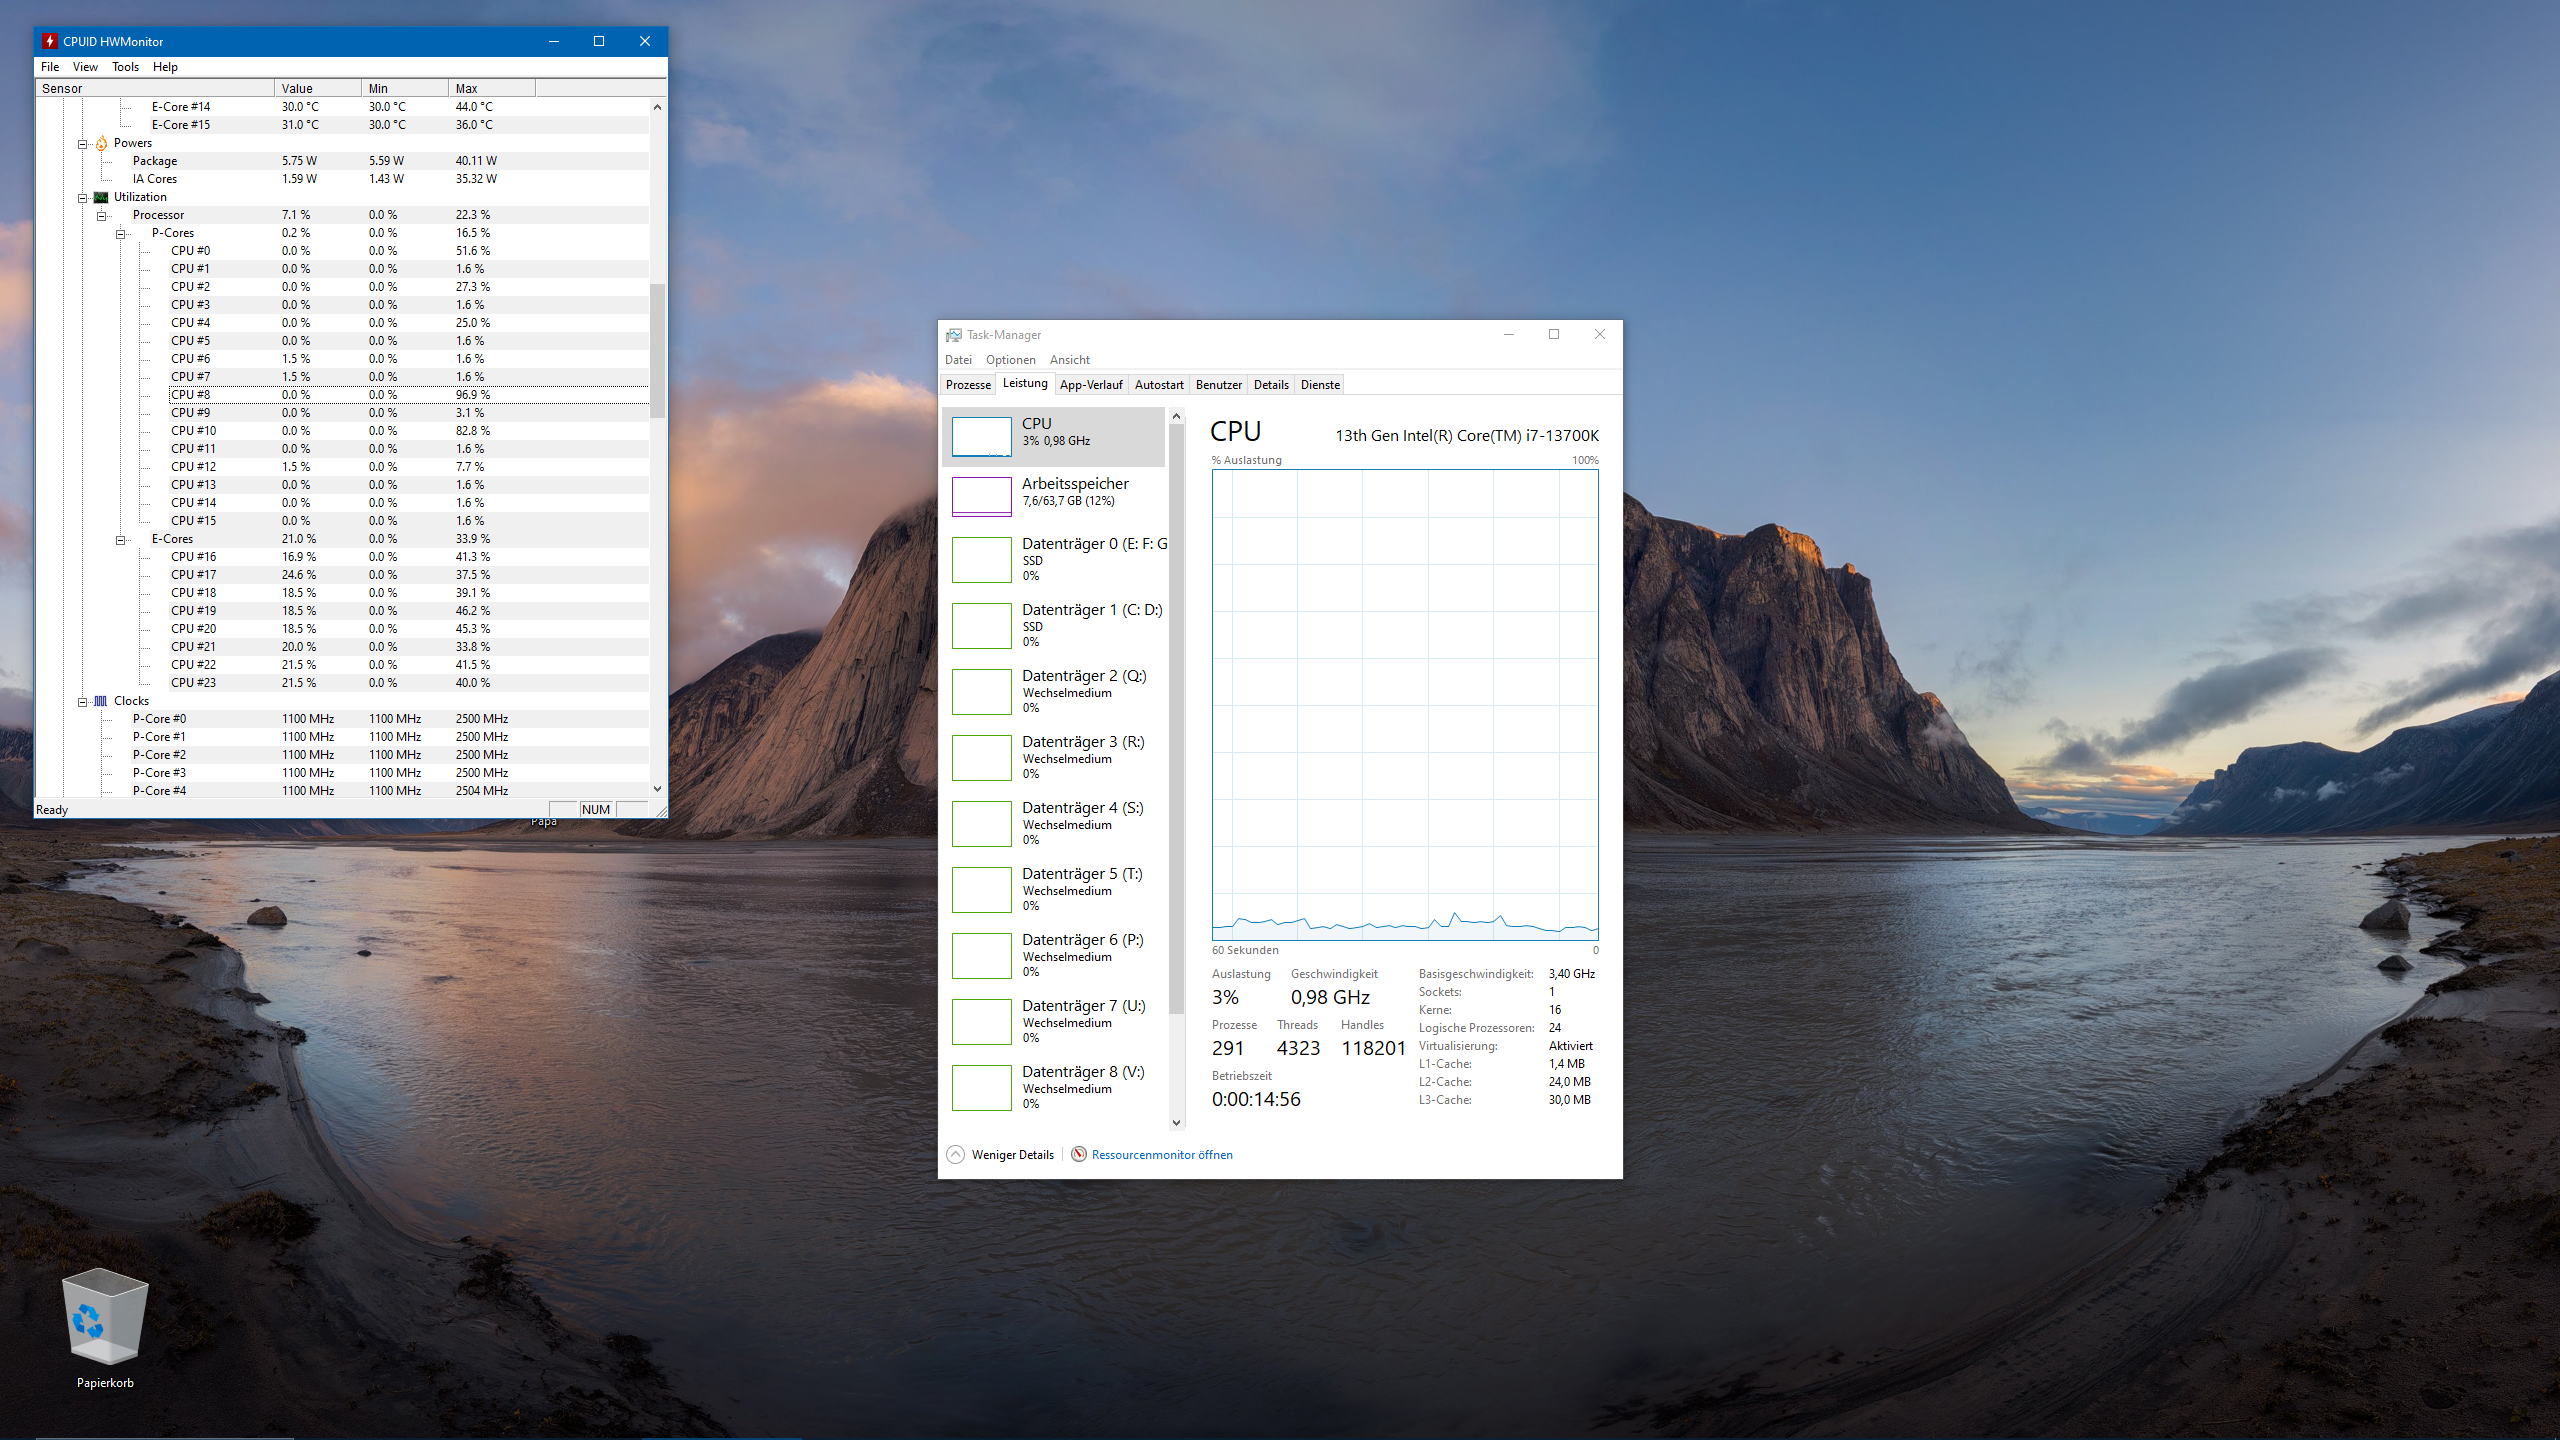Collapse the Clocks tree node
The height and width of the screenshot is (1440, 2560).
(x=83, y=702)
